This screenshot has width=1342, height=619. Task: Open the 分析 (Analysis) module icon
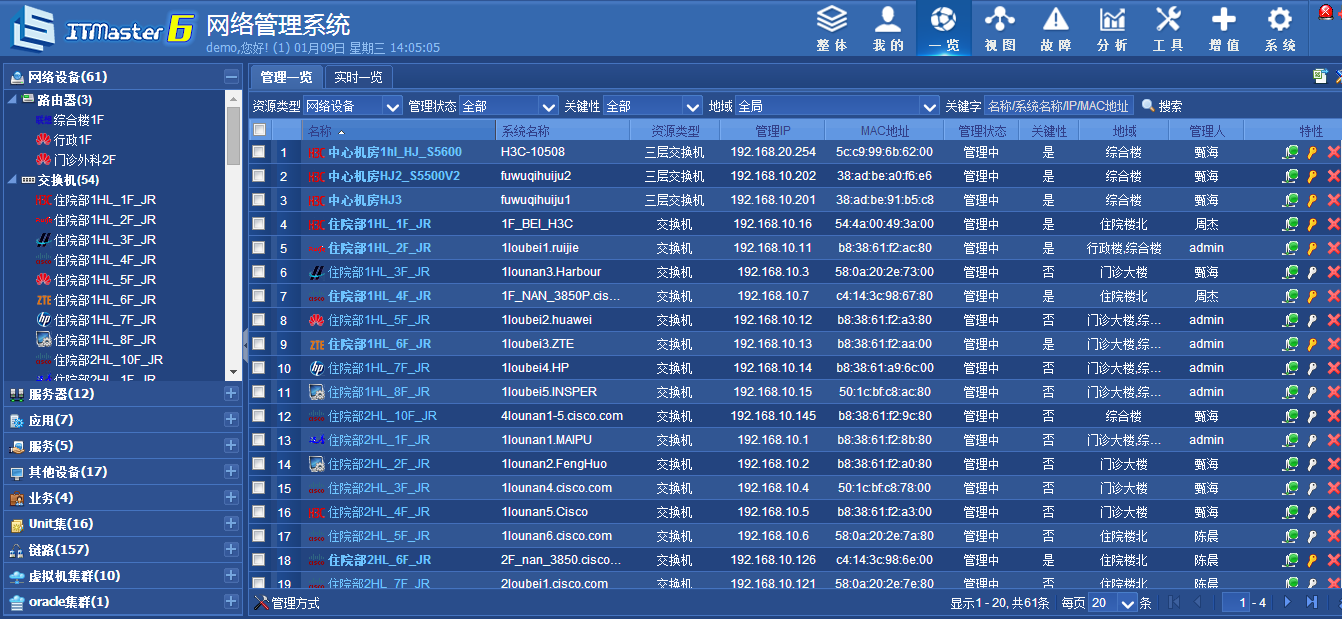coord(1112,28)
